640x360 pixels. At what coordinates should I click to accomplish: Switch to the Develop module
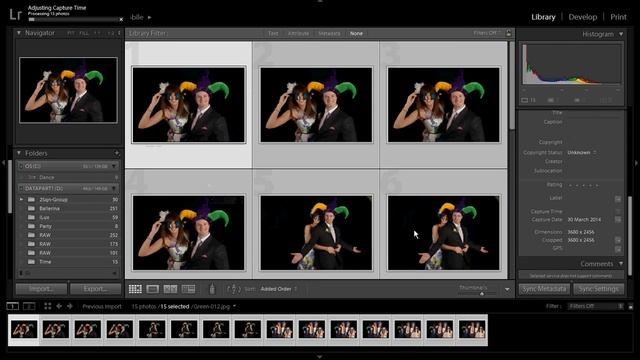click(582, 17)
